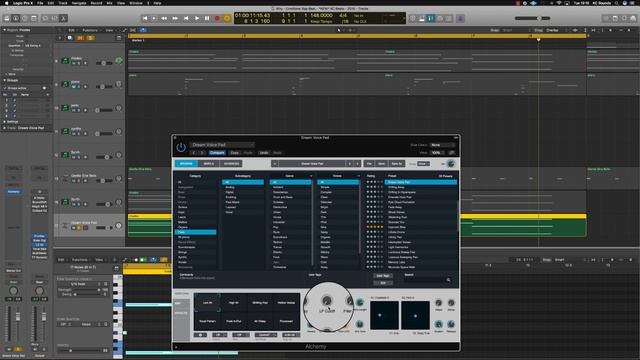This screenshot has width=640, height=360.
Task: Collapse the Region section in the inspector
Action: click(4, 30)
